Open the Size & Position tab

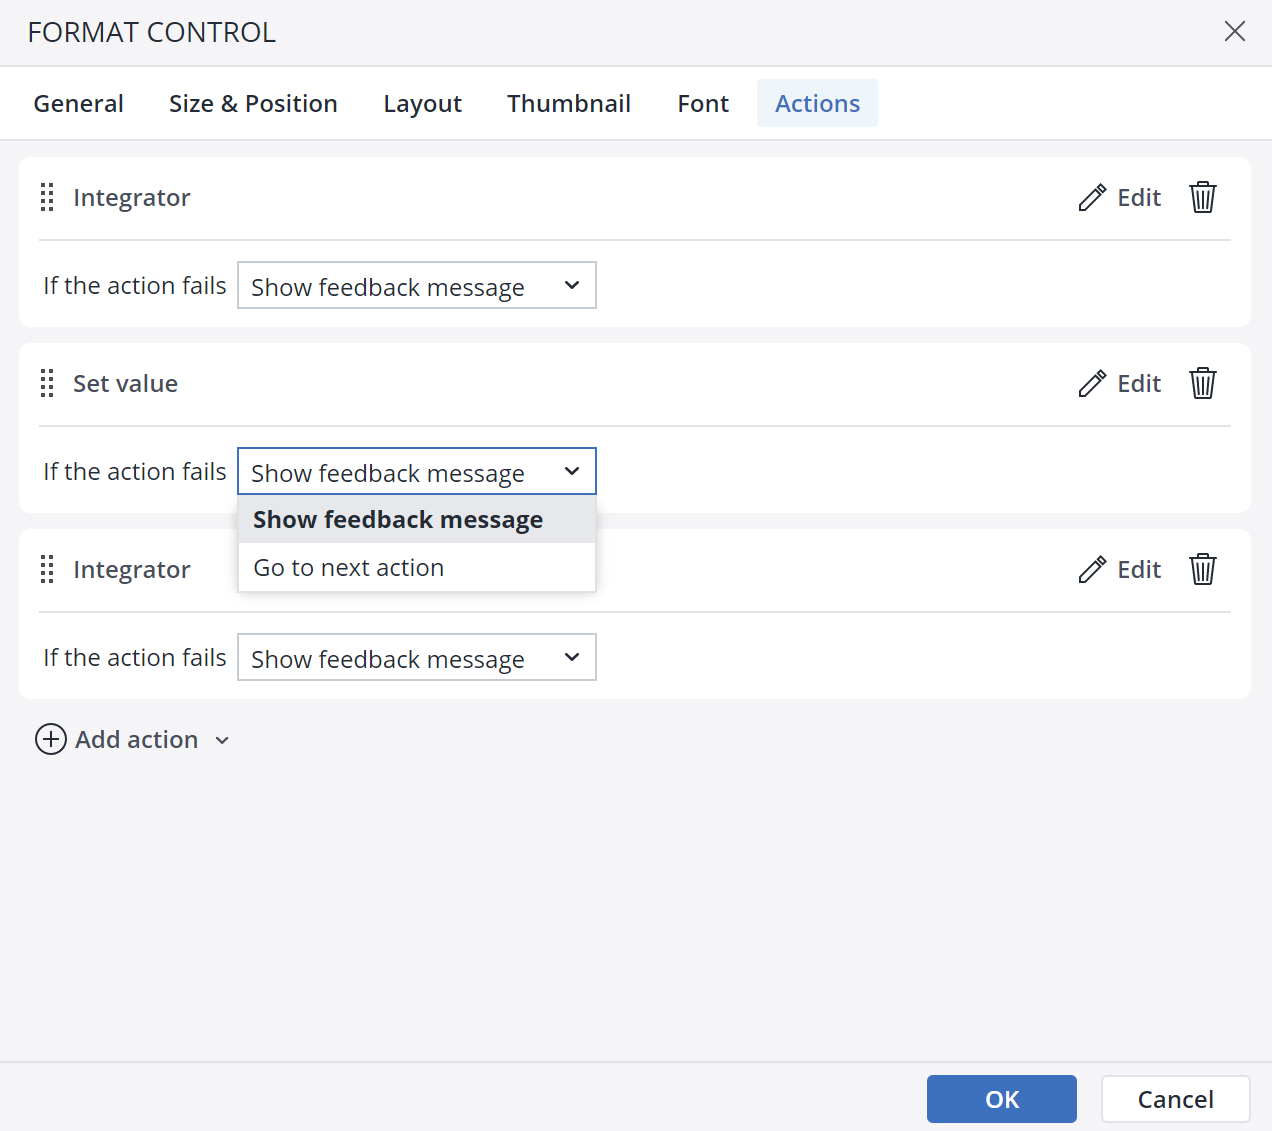click(x=253, y=104)
